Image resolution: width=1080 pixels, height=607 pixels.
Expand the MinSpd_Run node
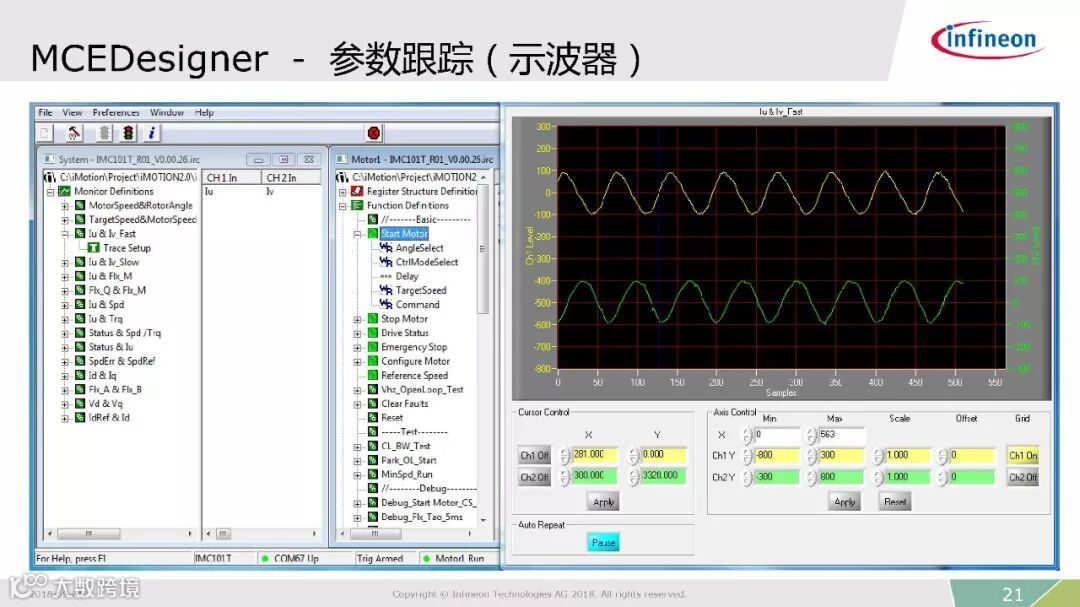pyautogui.click(x=357, y=475)
